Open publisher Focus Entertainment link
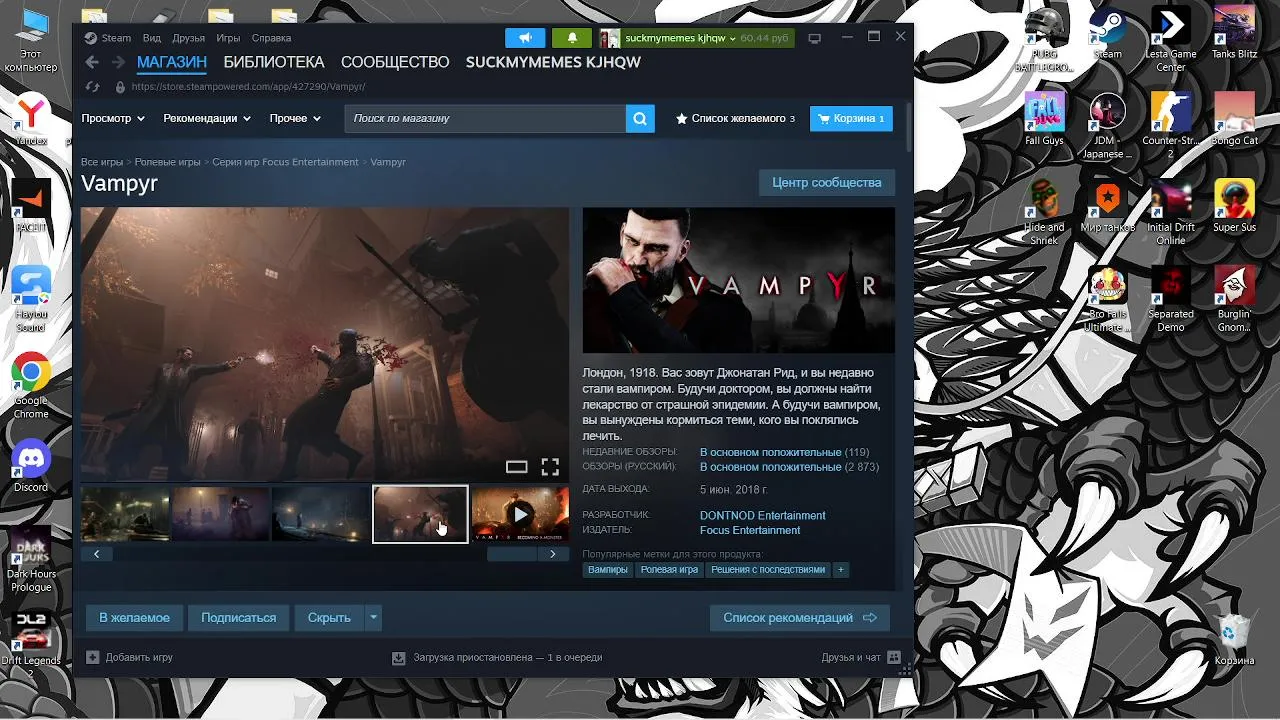1280x720 pixels. point(750,530)
